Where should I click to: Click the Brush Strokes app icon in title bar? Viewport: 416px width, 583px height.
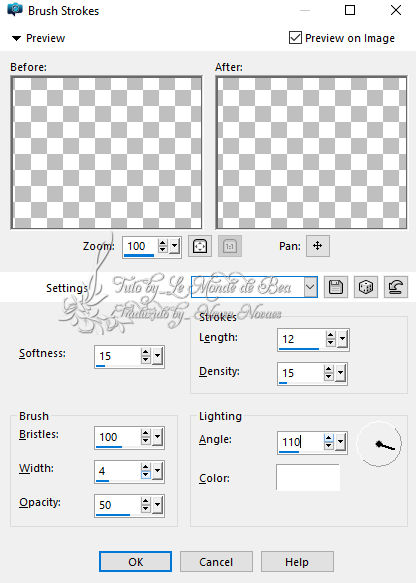point(14,10)
